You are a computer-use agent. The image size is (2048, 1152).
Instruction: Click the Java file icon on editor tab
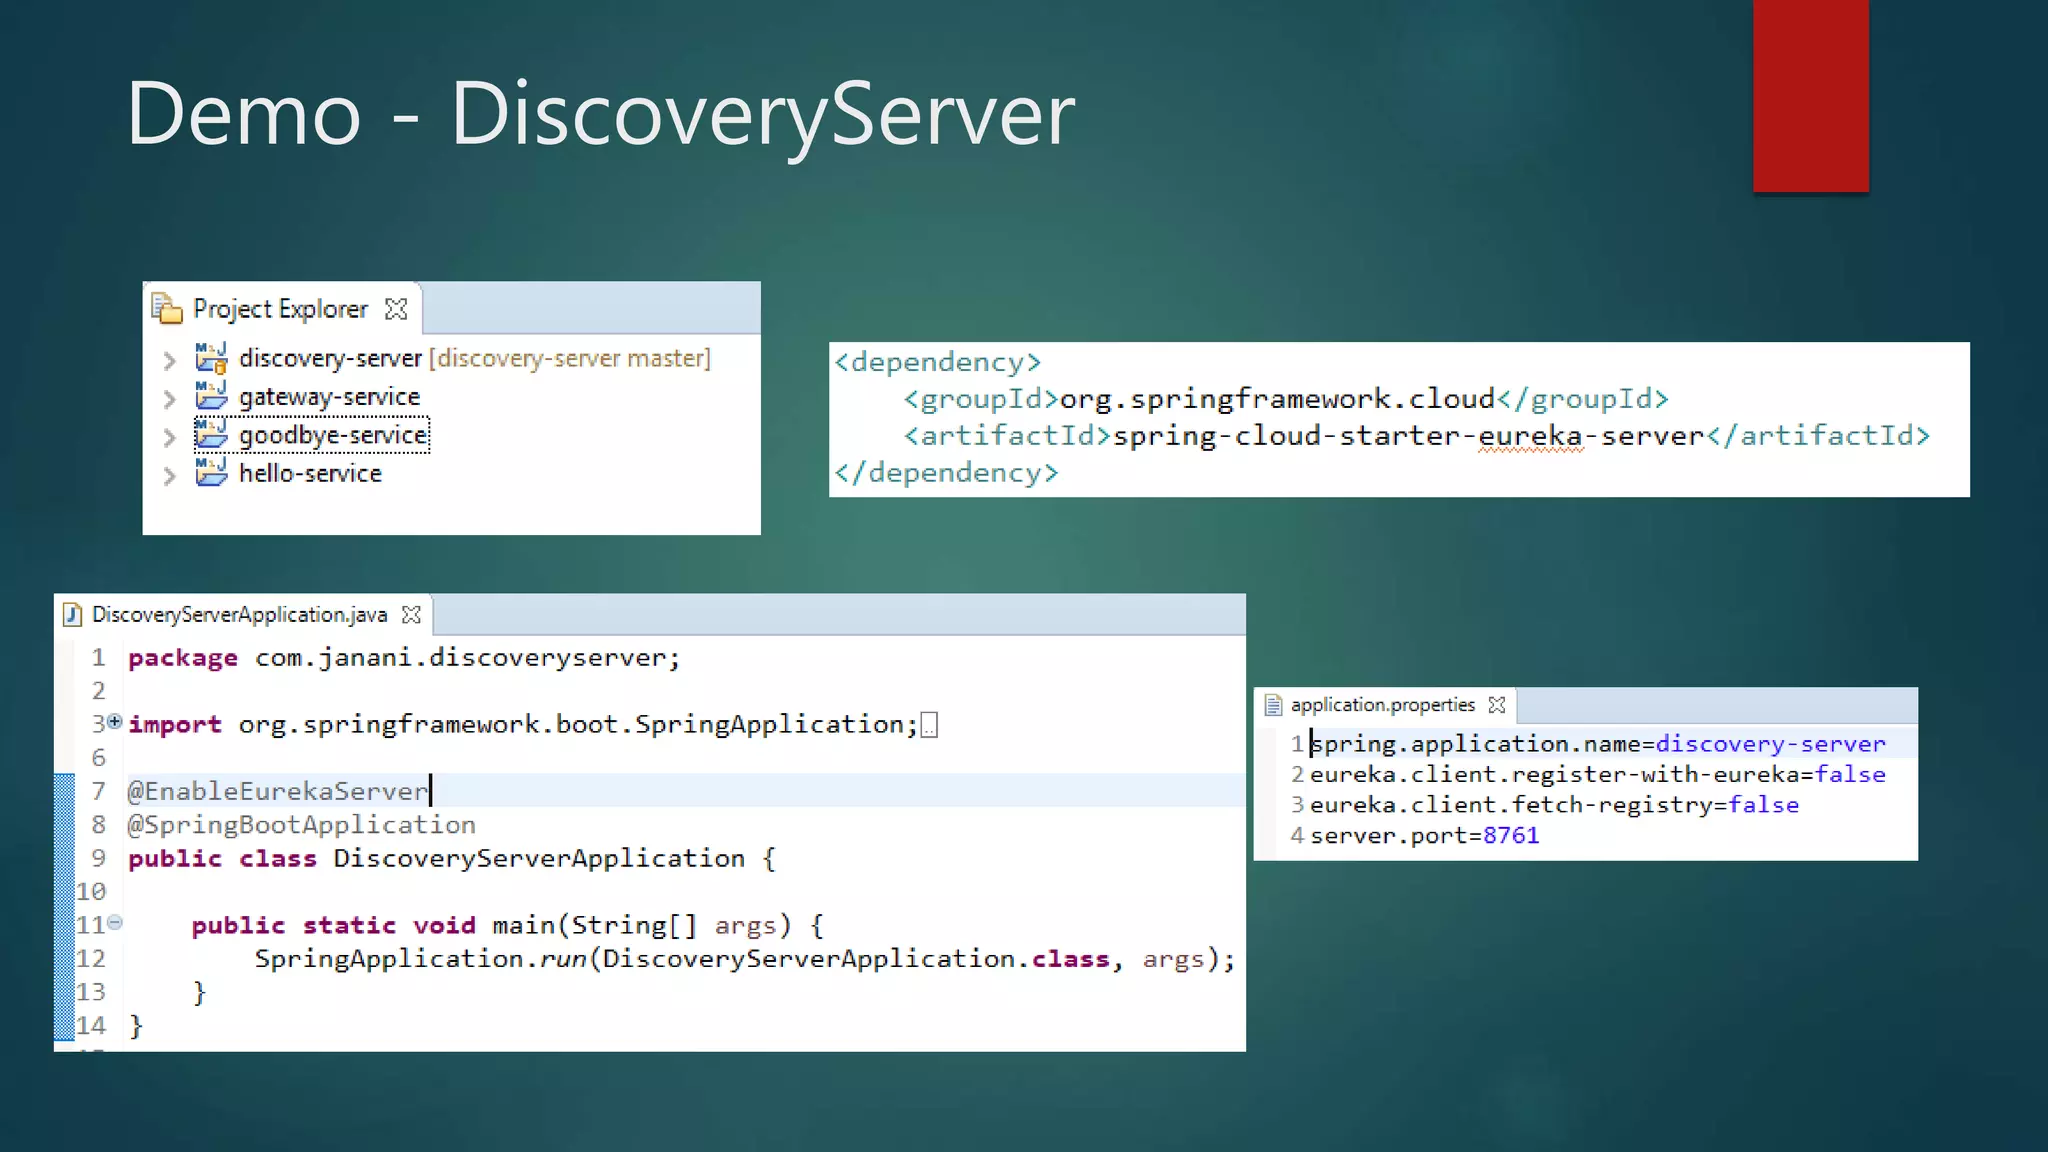click(x=72, y=614)
